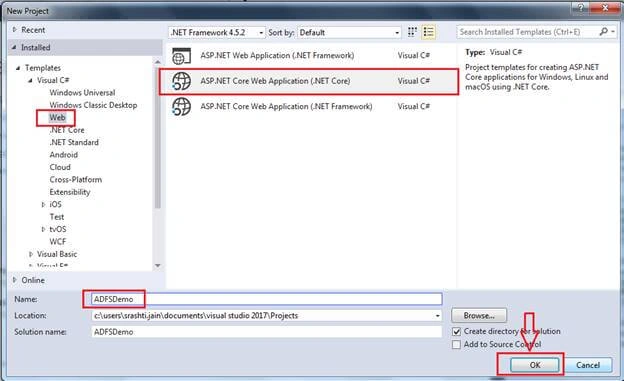Select the Extensibility category
624x381 pixels.
tap(70, 192)
